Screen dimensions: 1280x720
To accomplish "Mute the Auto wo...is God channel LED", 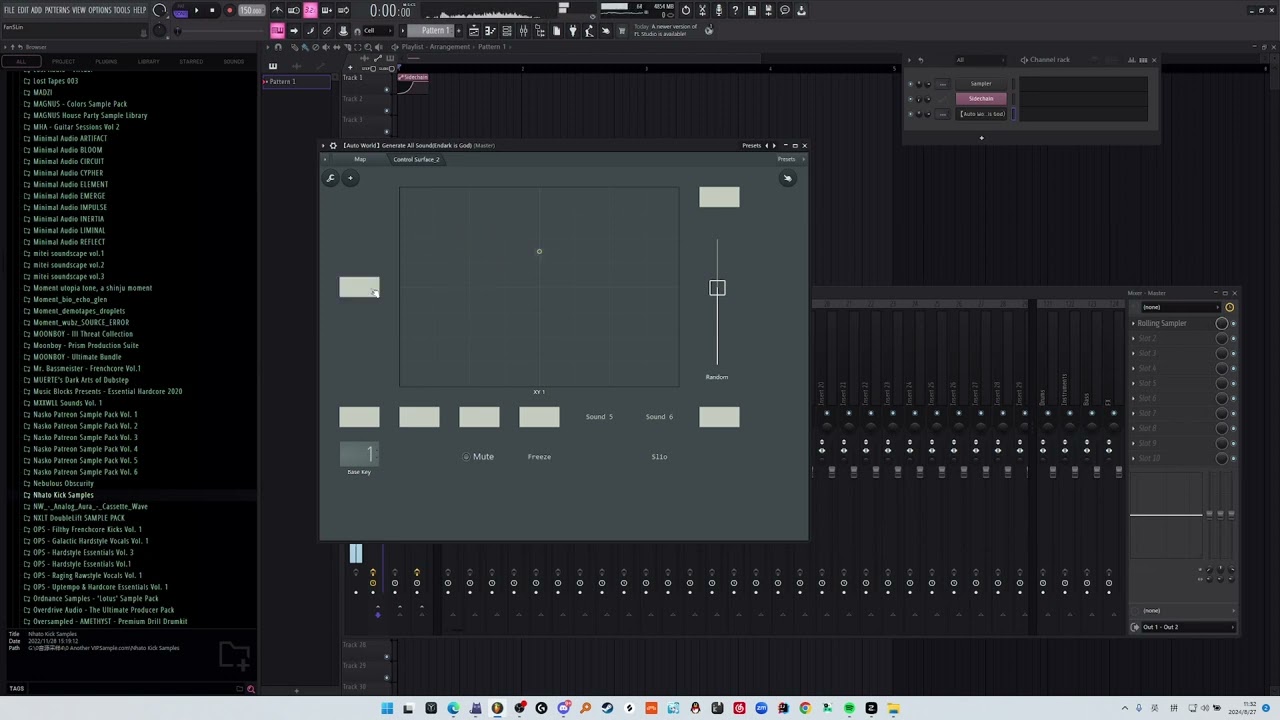I will click(910, 114).
